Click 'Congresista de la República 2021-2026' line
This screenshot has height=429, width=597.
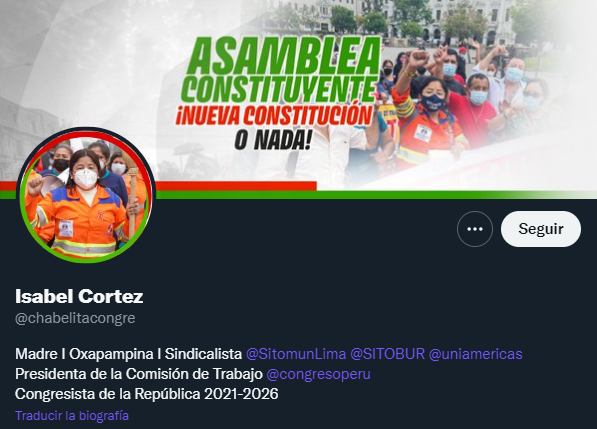[x=147, y=394]
